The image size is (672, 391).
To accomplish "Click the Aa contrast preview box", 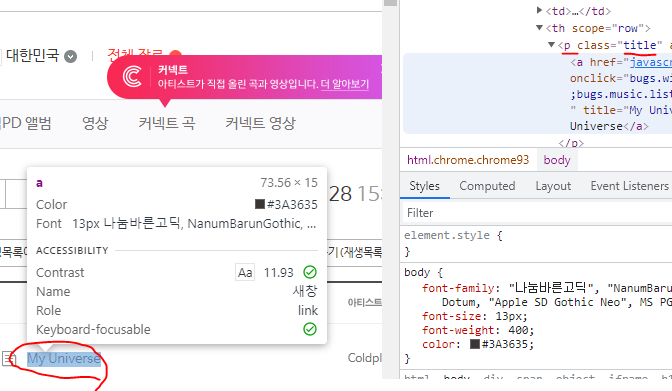I will click(x=245, y=272).
